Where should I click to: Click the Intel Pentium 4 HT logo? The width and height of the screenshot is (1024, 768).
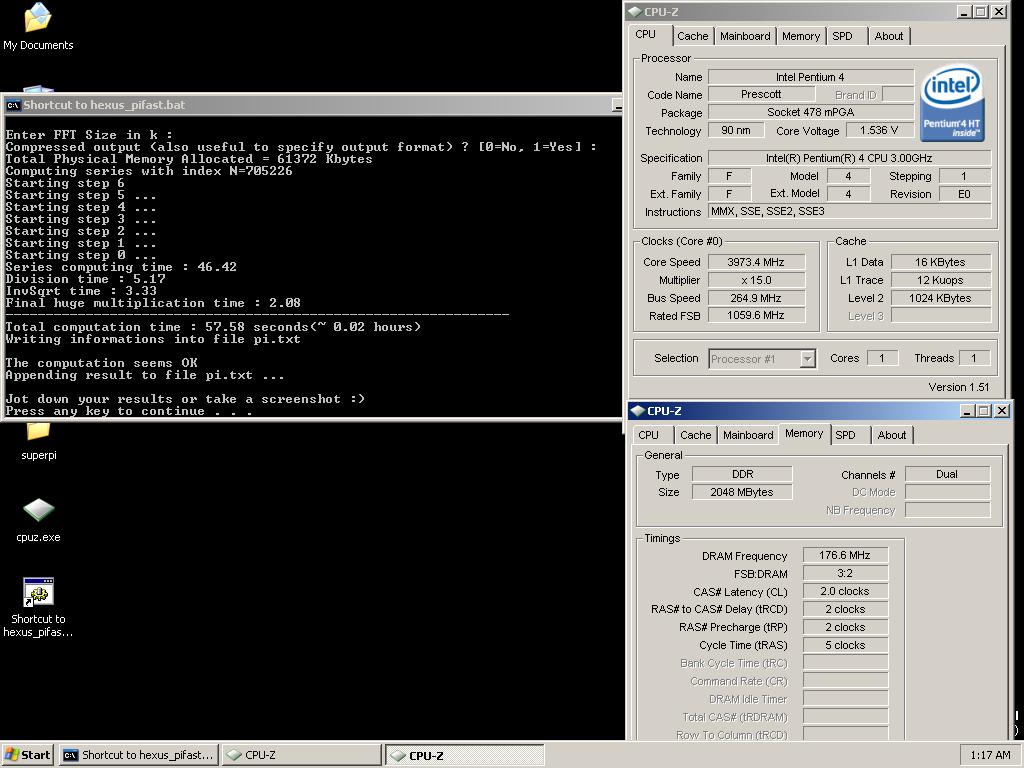pyautogui.click(x=952, y=103)
